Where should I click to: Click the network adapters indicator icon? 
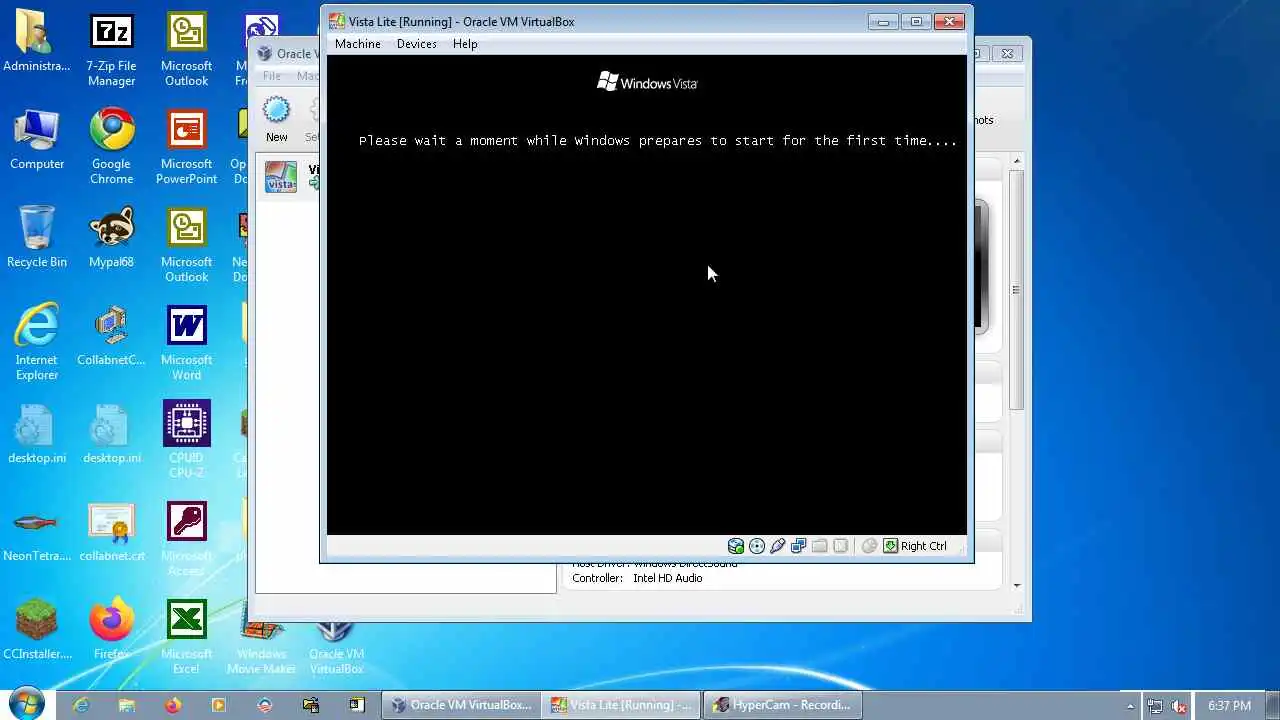click(799, 546)
